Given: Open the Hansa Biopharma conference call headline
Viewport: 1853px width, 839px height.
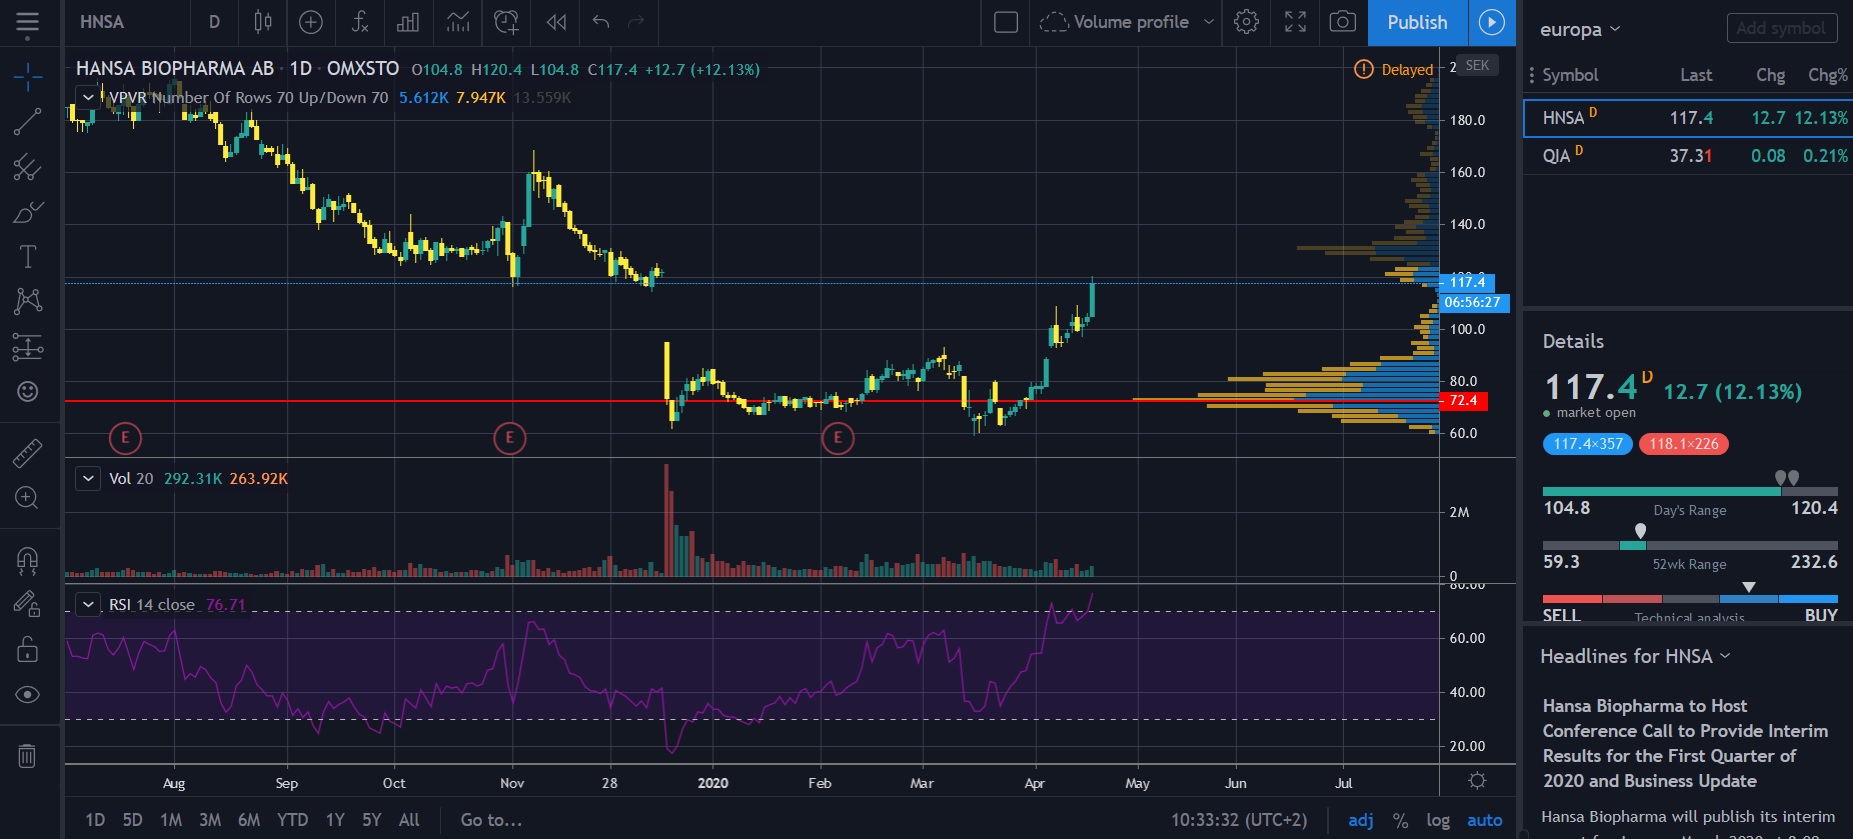Looking at the screenshot, I should coord(1685,743).
